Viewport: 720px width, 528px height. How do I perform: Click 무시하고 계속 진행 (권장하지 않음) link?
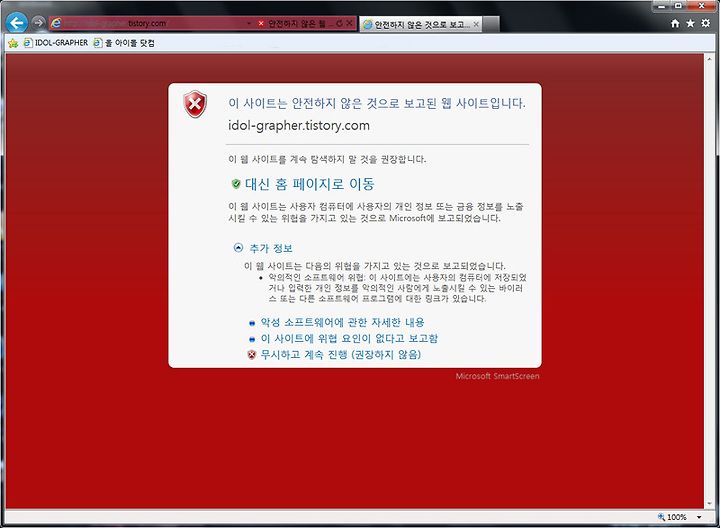point(341,354)
